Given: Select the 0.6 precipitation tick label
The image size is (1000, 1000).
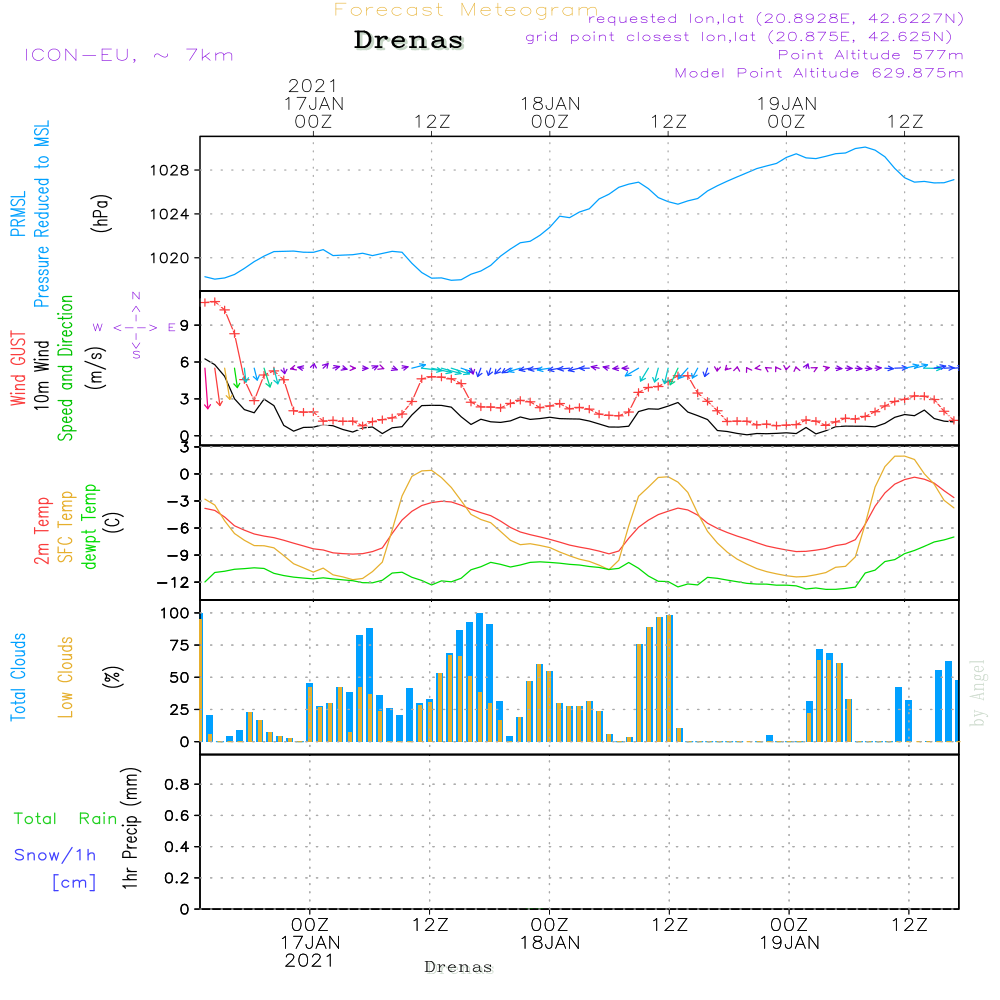Looking at the screenshot, I should click(x=177, y=816).
